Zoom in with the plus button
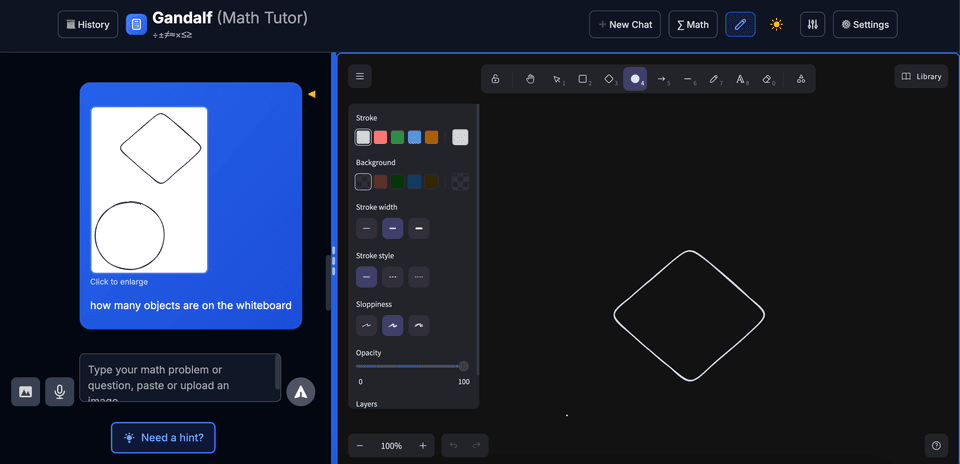Screen dimensions: 960x464 [422, 446]
